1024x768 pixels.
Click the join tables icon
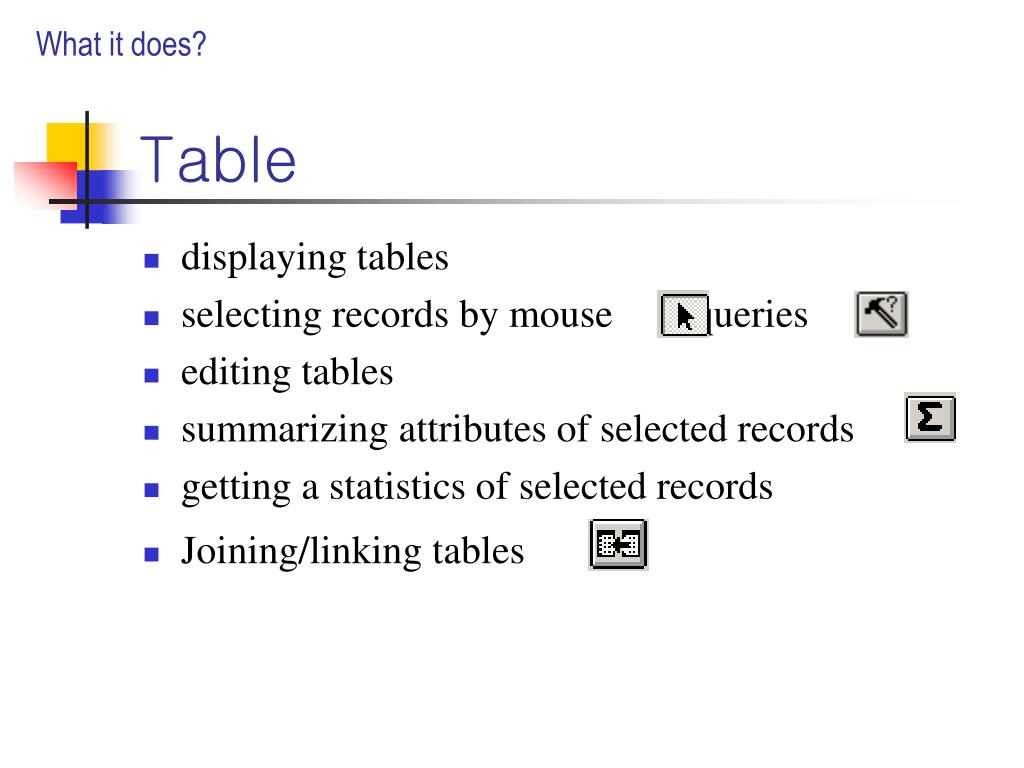(618, 545)
